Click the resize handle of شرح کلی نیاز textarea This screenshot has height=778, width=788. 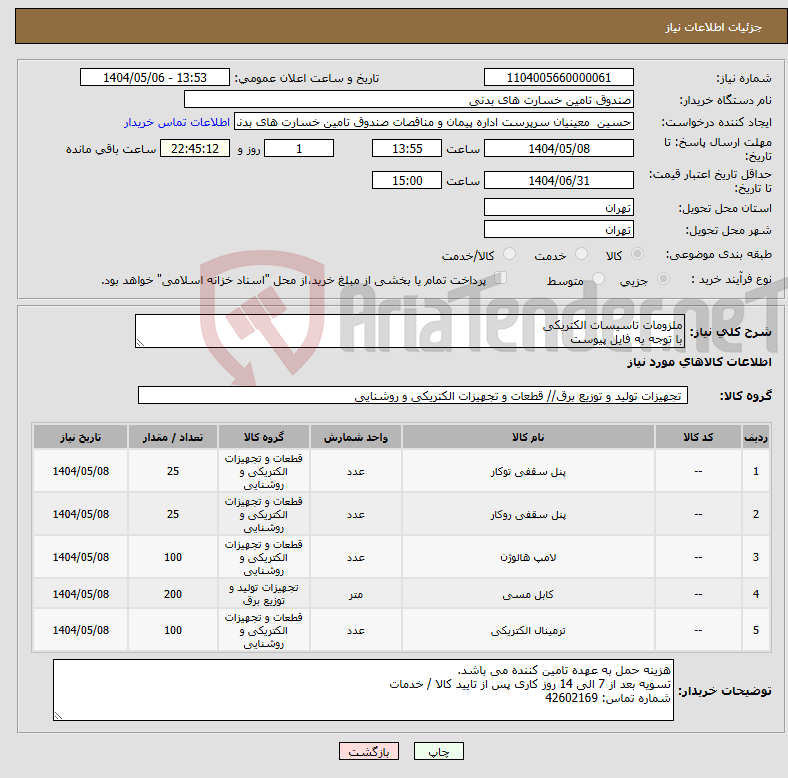click(140, 343)
